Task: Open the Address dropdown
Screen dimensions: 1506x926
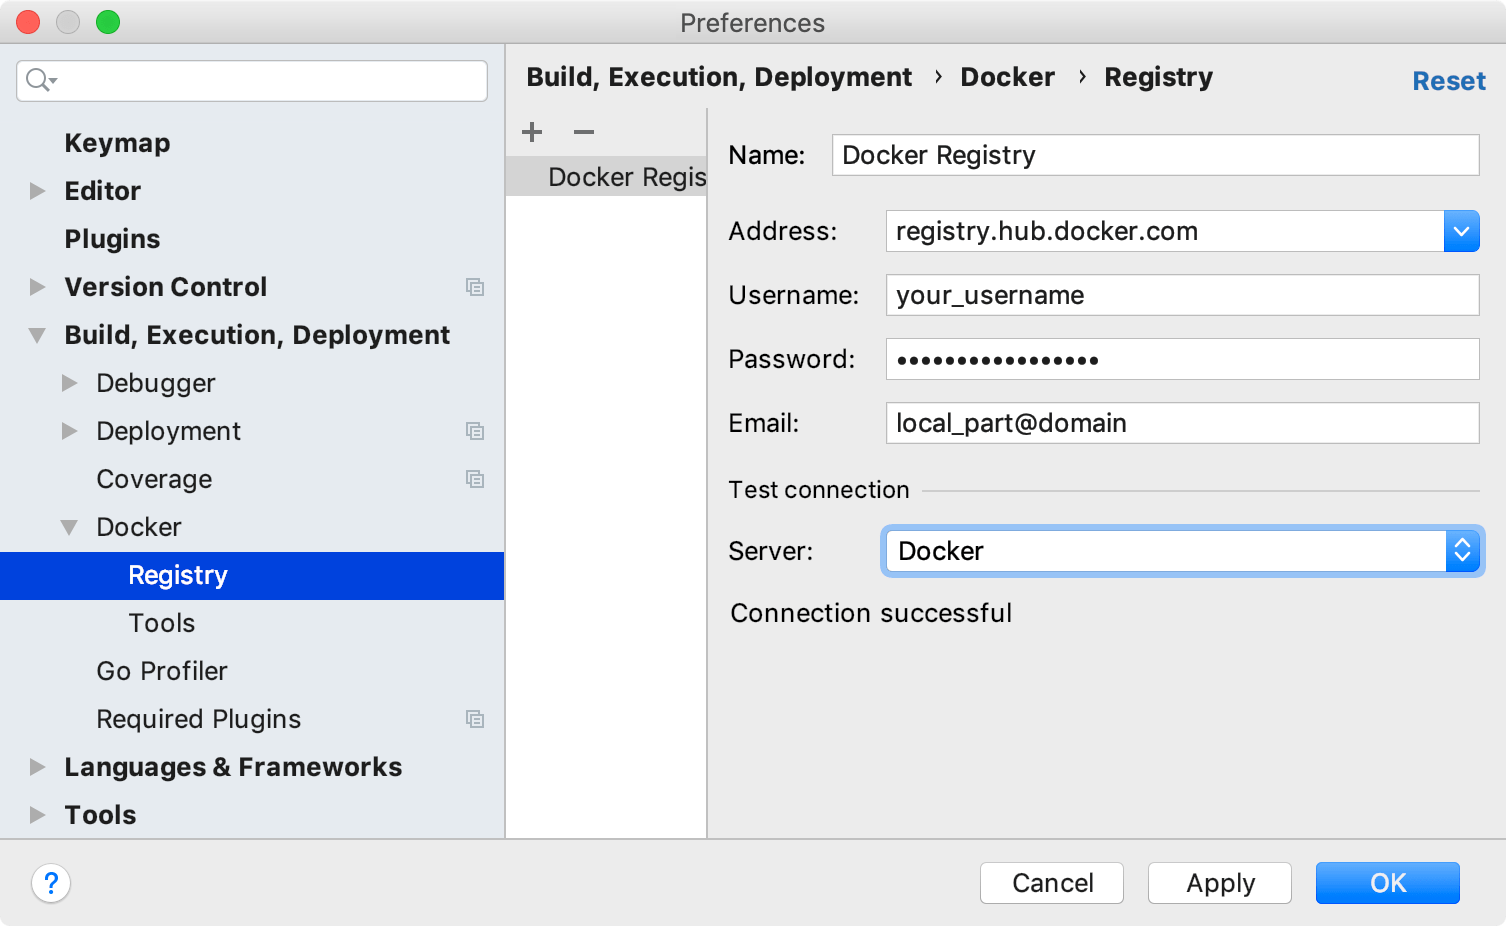Action: pos(1461,231)
